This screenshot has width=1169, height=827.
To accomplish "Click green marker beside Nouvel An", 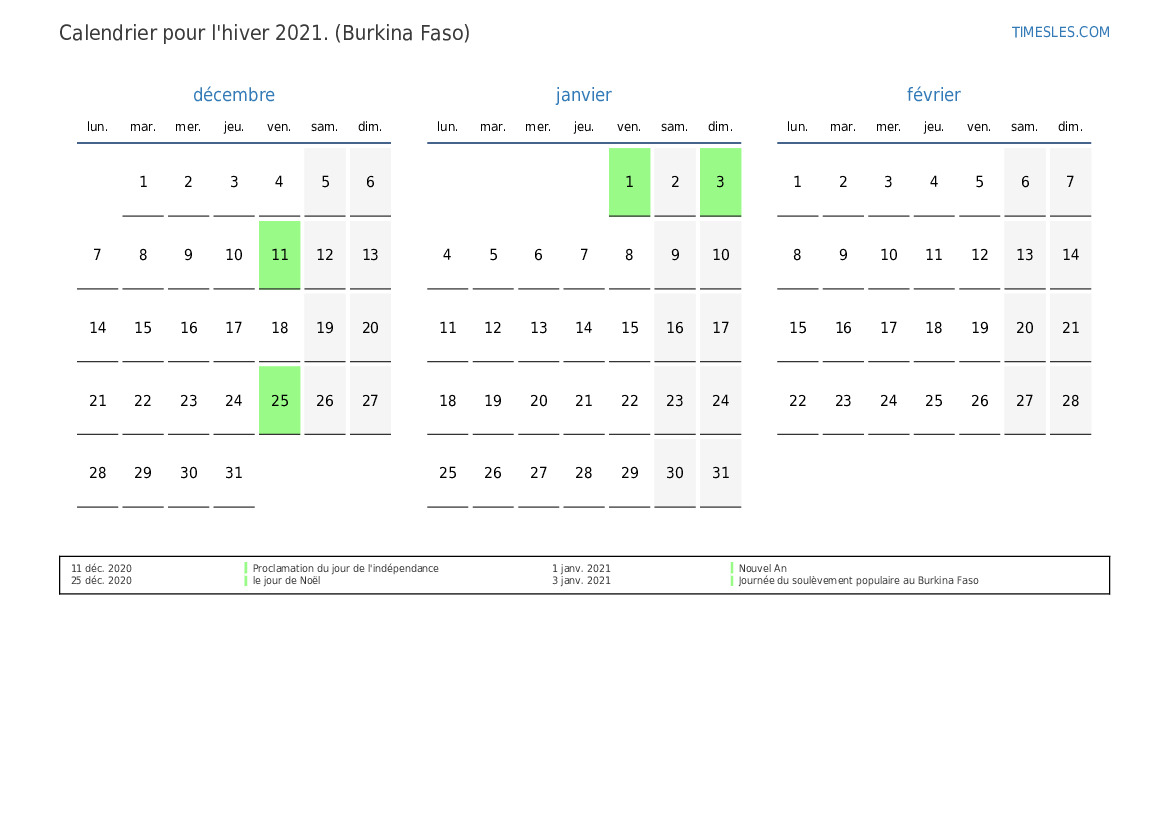I will point(732,568).
